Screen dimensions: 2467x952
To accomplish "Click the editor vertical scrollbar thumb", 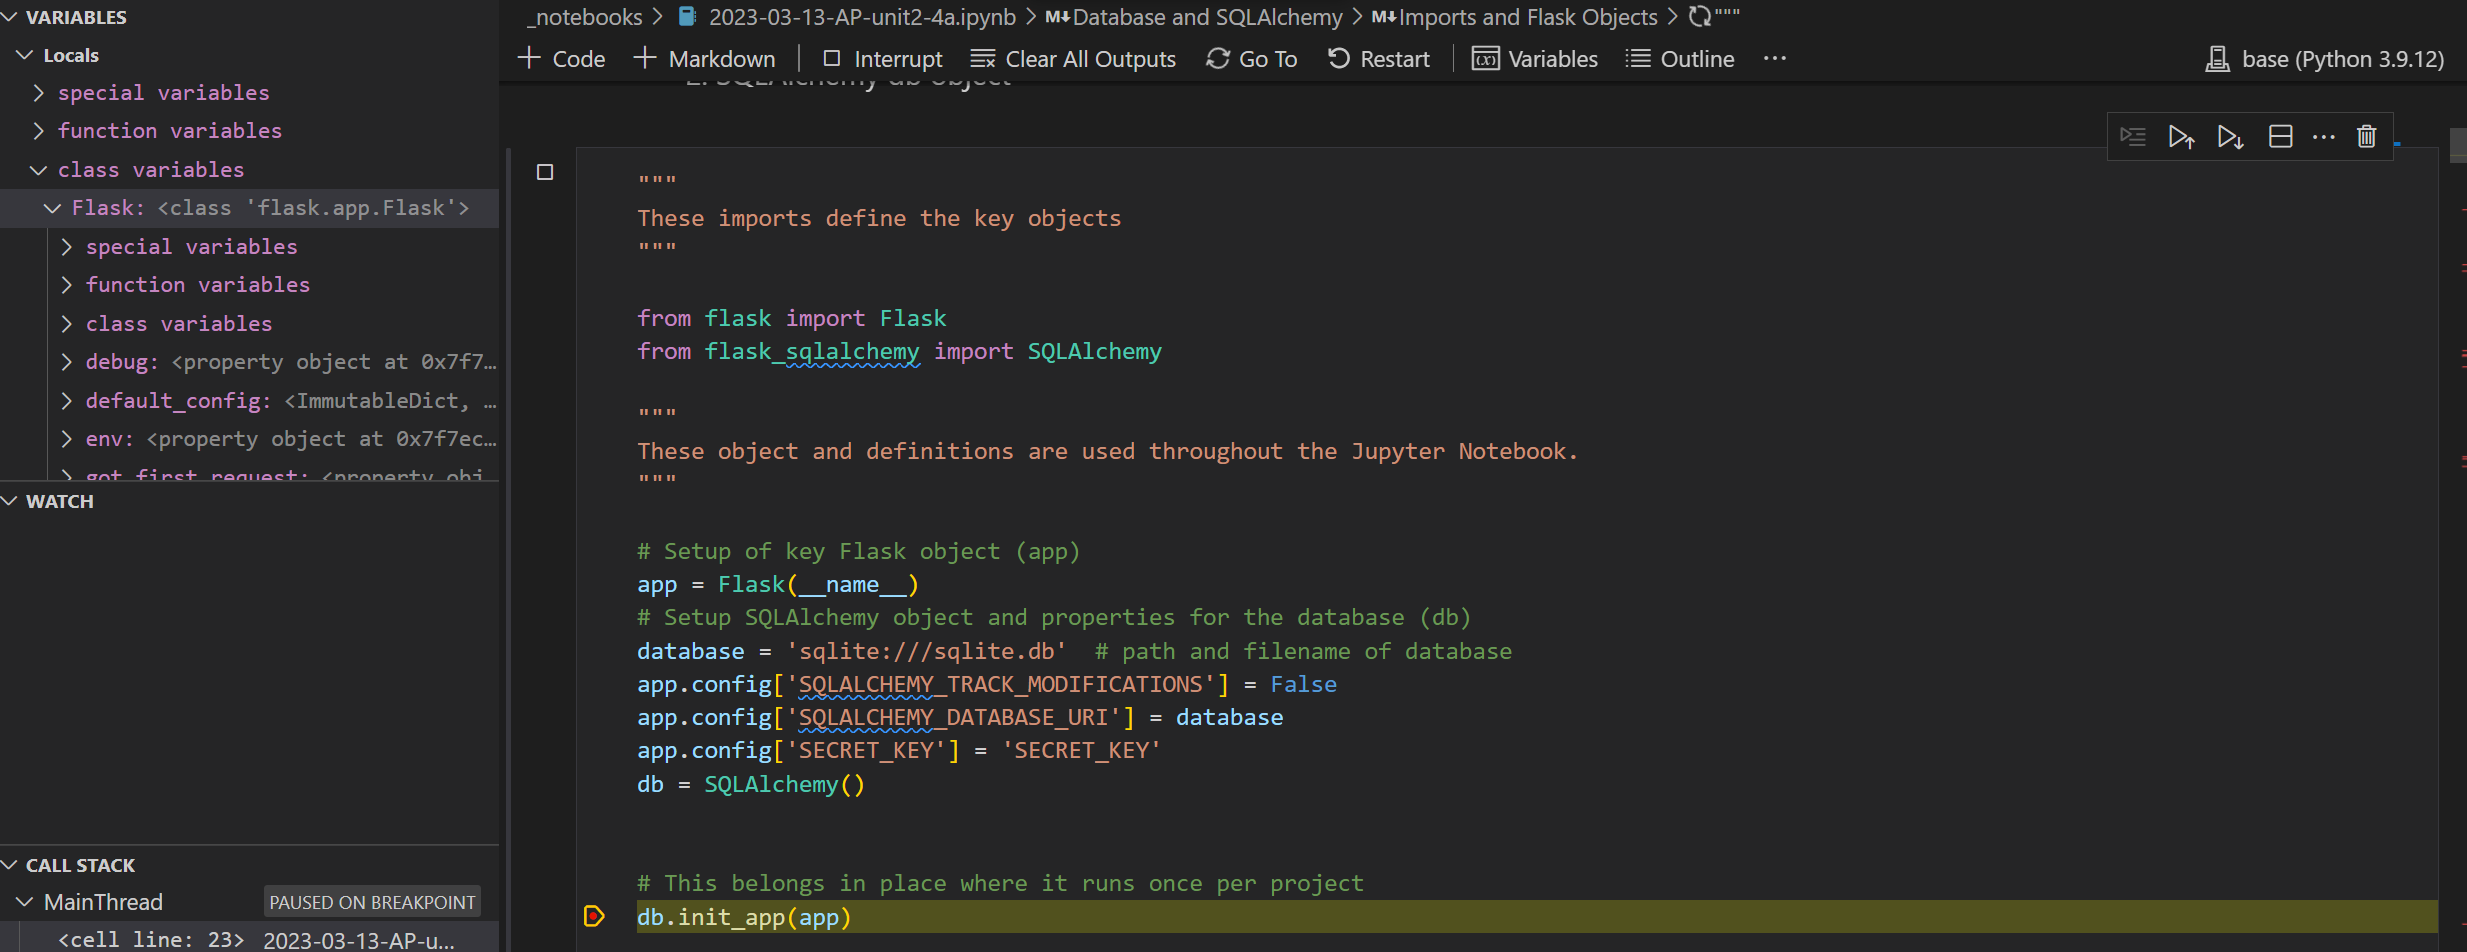I will pyautogui.click(x=2458, y=145).
